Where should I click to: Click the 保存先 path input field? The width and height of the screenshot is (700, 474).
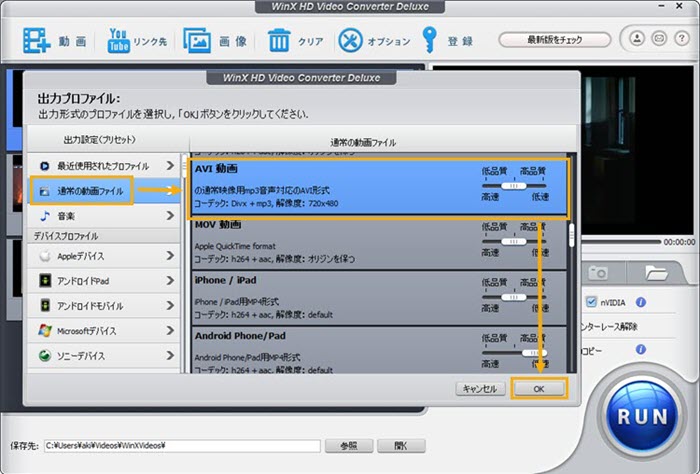pyautogui.click(x=182, y=445)
